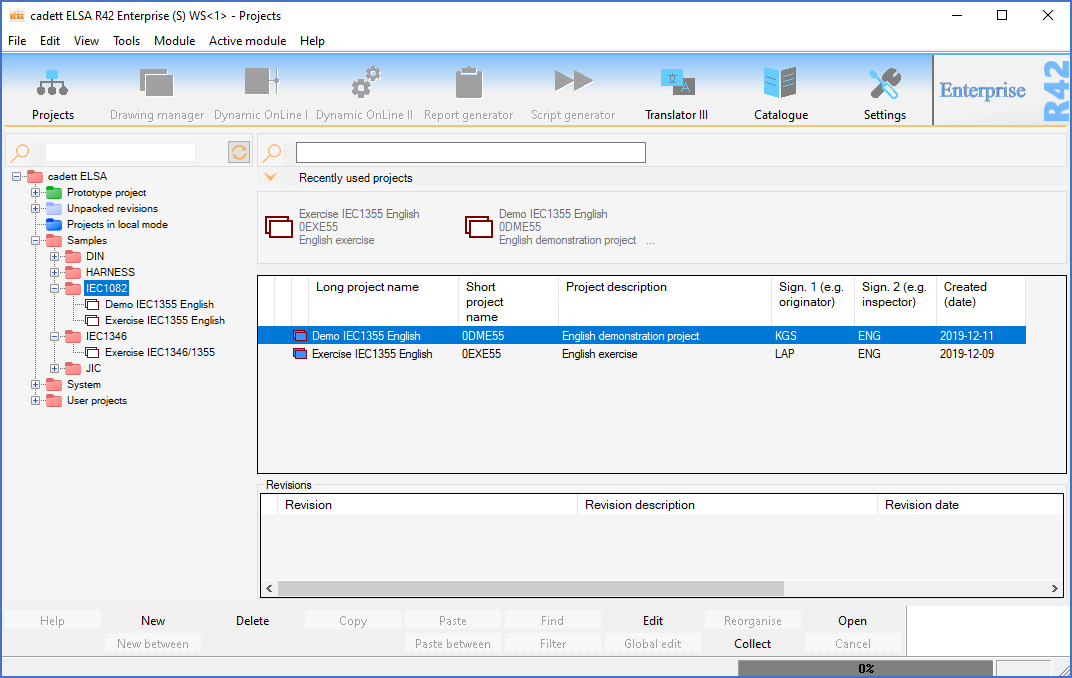Screen dimensions: 1072x678
Task: Click the Revisions scroll left arrow
Action: pyautogui.click(x=269, y=588)
